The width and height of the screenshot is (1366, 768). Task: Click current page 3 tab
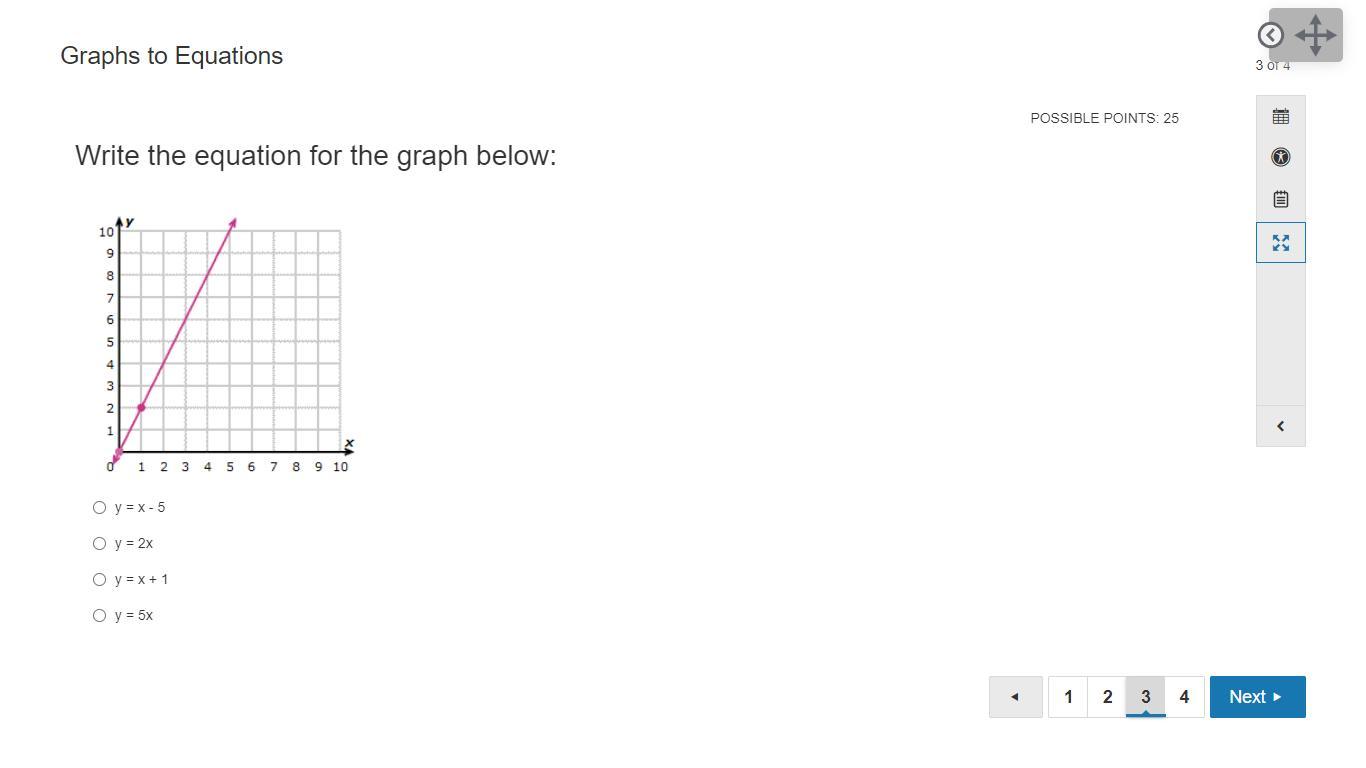1145,697
